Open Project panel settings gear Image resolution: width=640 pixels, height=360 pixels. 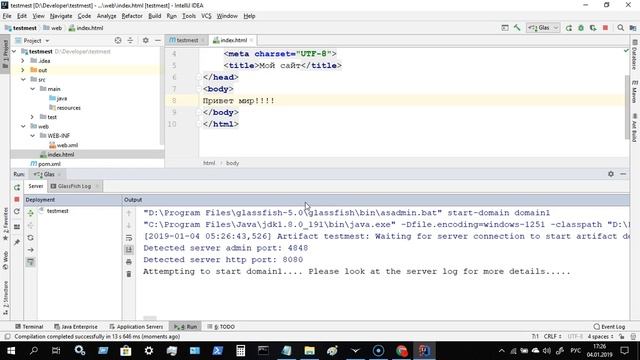click(x=145, y=40)
